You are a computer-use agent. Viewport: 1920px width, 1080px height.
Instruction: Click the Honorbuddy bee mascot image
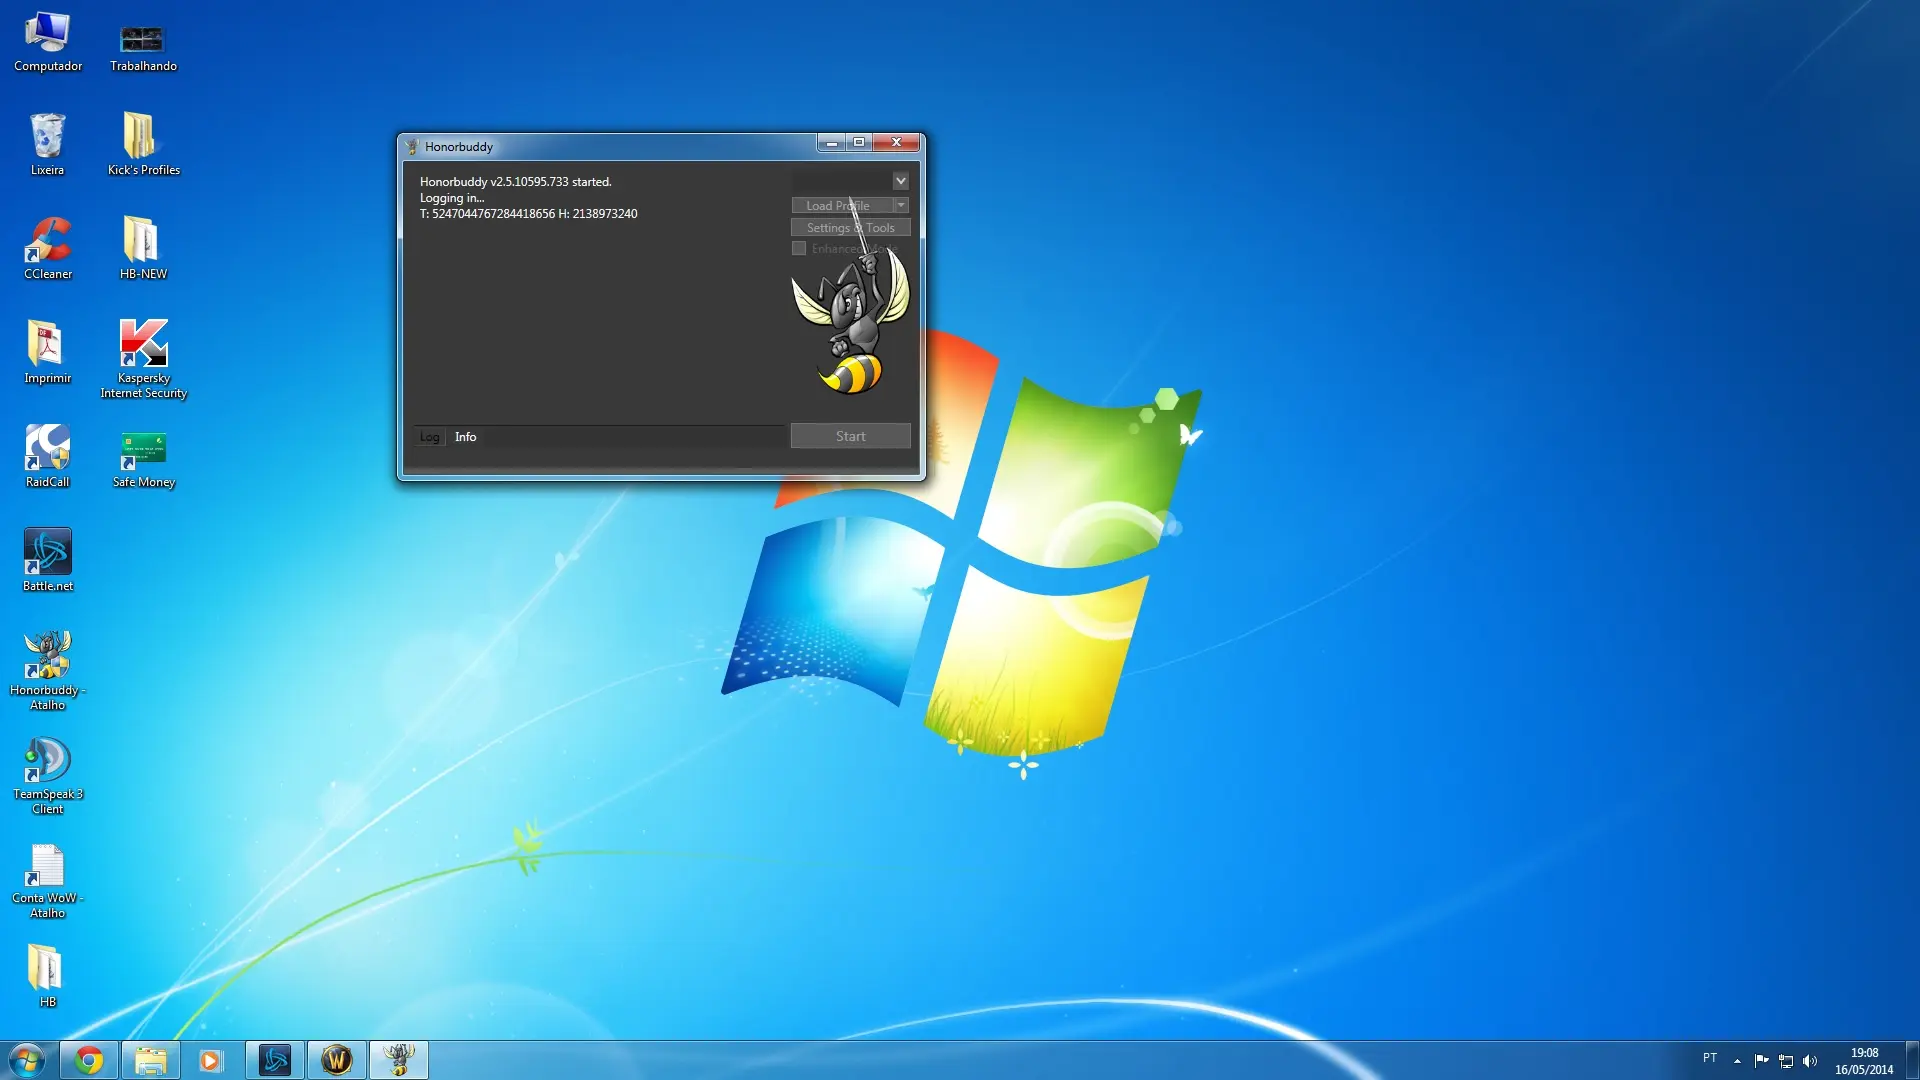[x=851, y=321]
